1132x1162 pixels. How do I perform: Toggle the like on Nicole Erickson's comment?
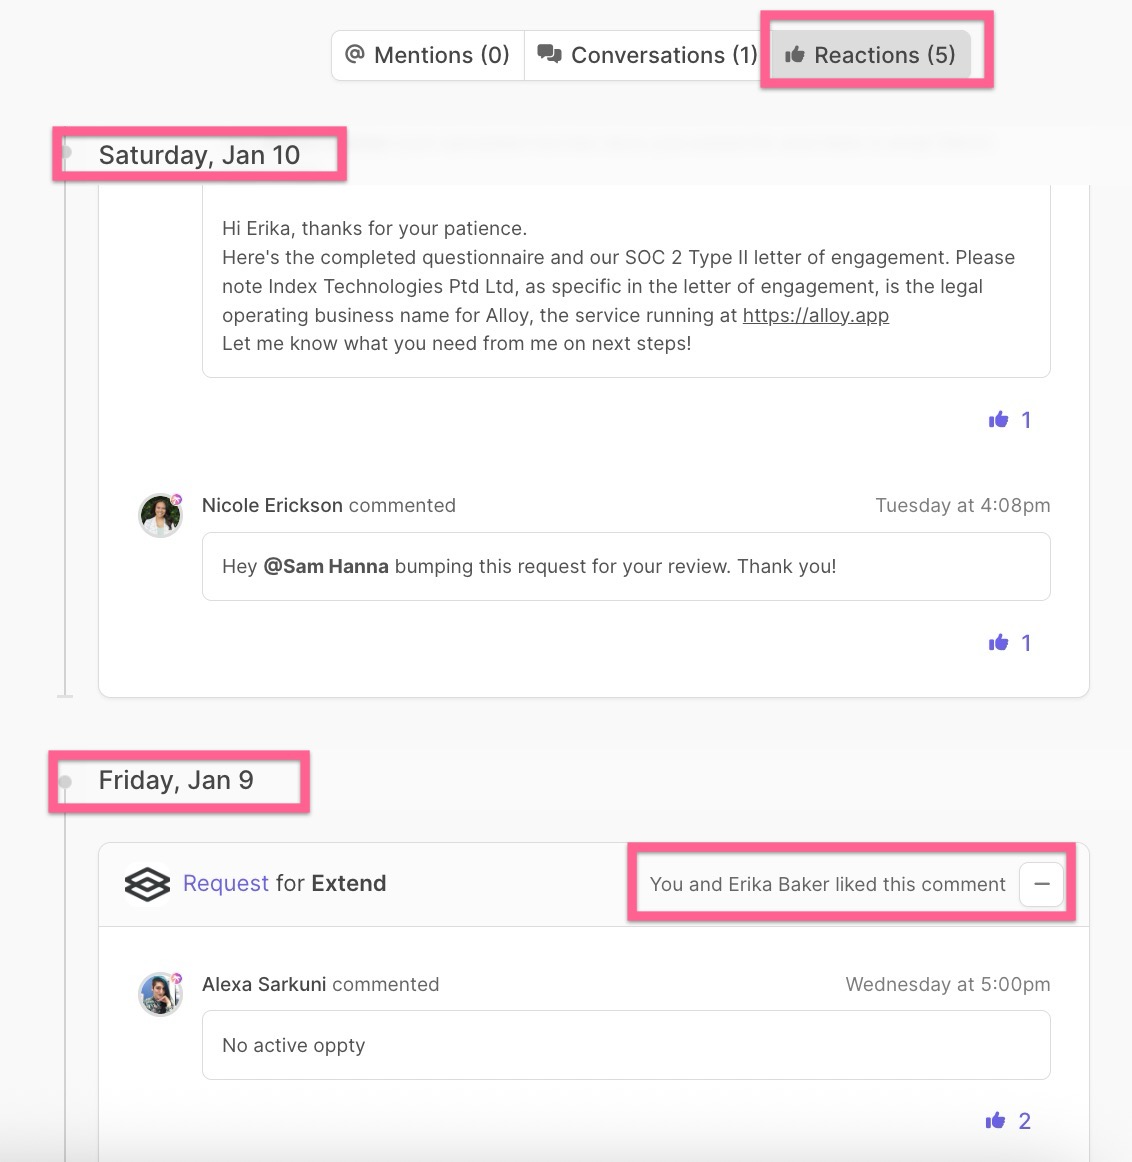pyautogui.click(x=998, y=643)
